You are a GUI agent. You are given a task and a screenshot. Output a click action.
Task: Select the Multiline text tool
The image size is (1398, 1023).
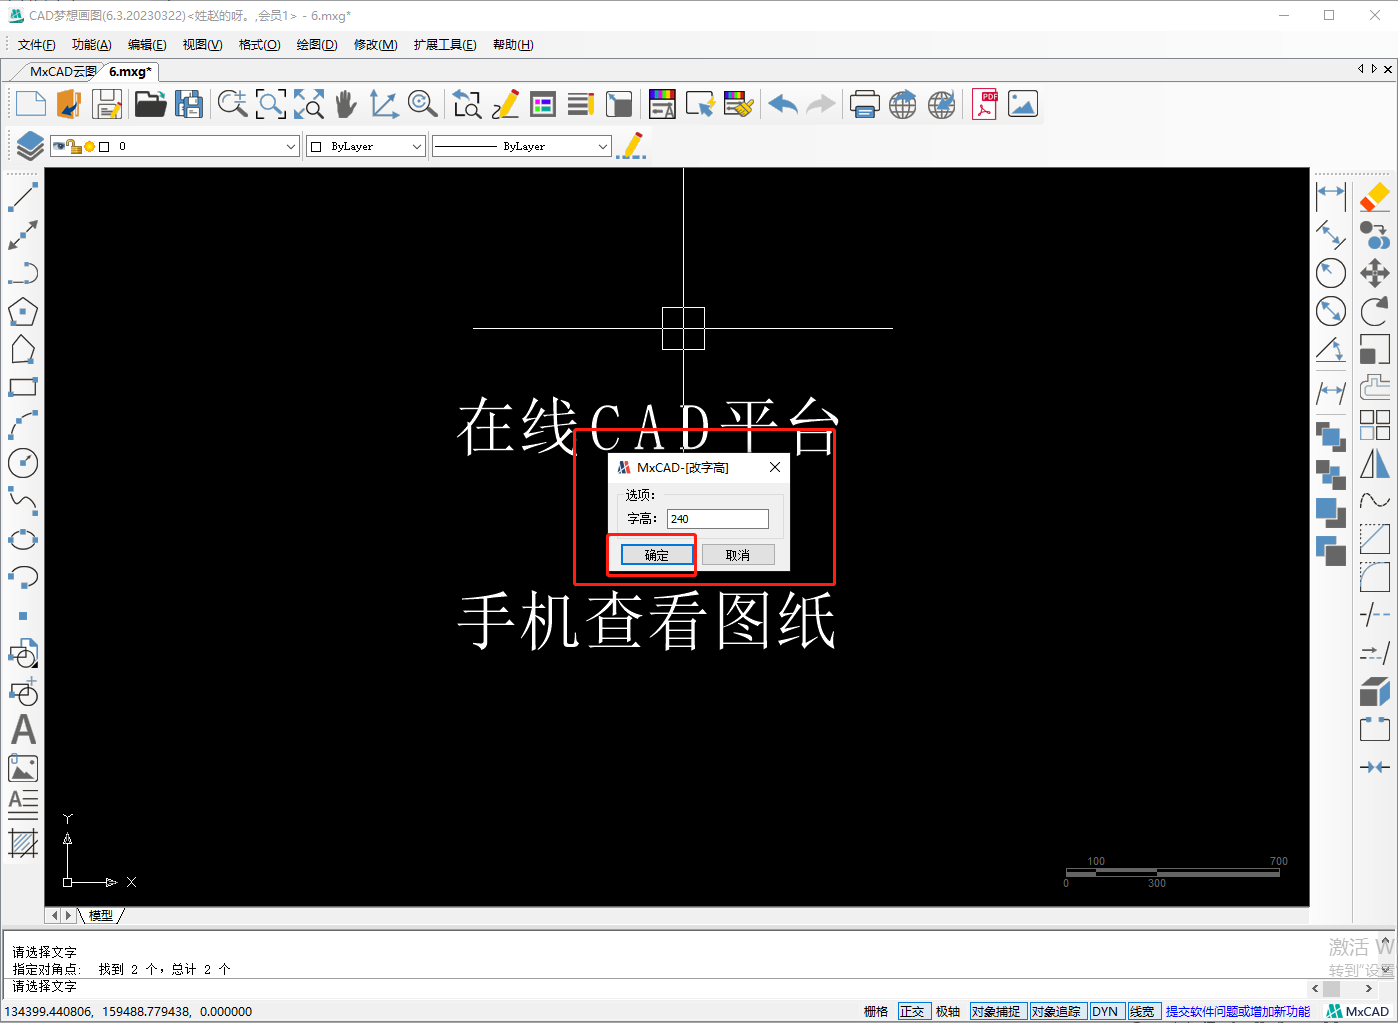point(23,805)
